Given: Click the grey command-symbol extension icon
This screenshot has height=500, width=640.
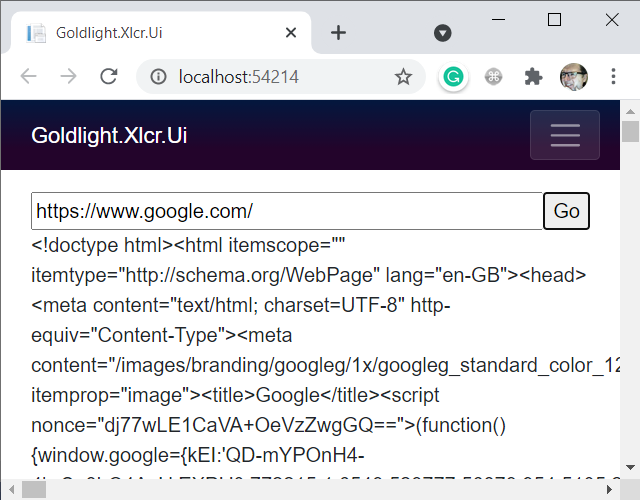Looking at the screenshot, I should coord(493,77).
